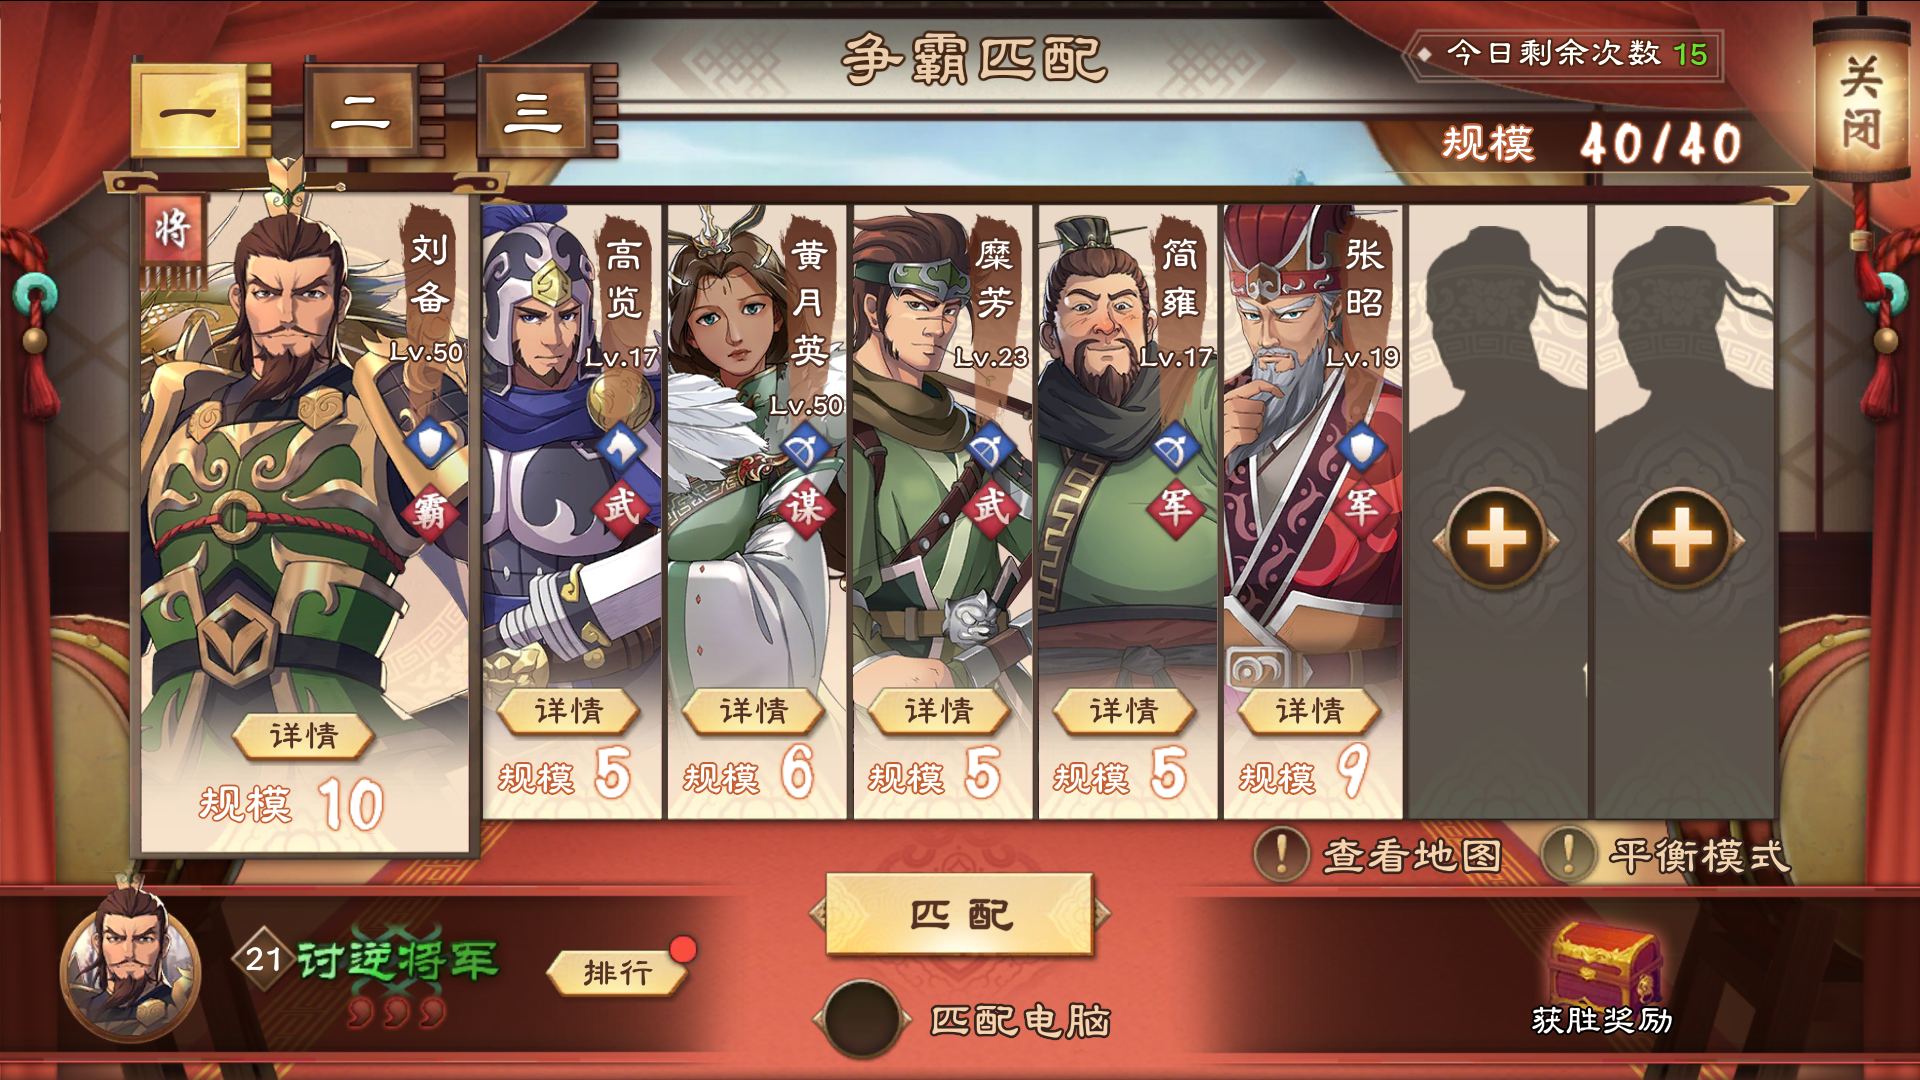Click the 查看地图 exclamation icon

point(1281,854)
